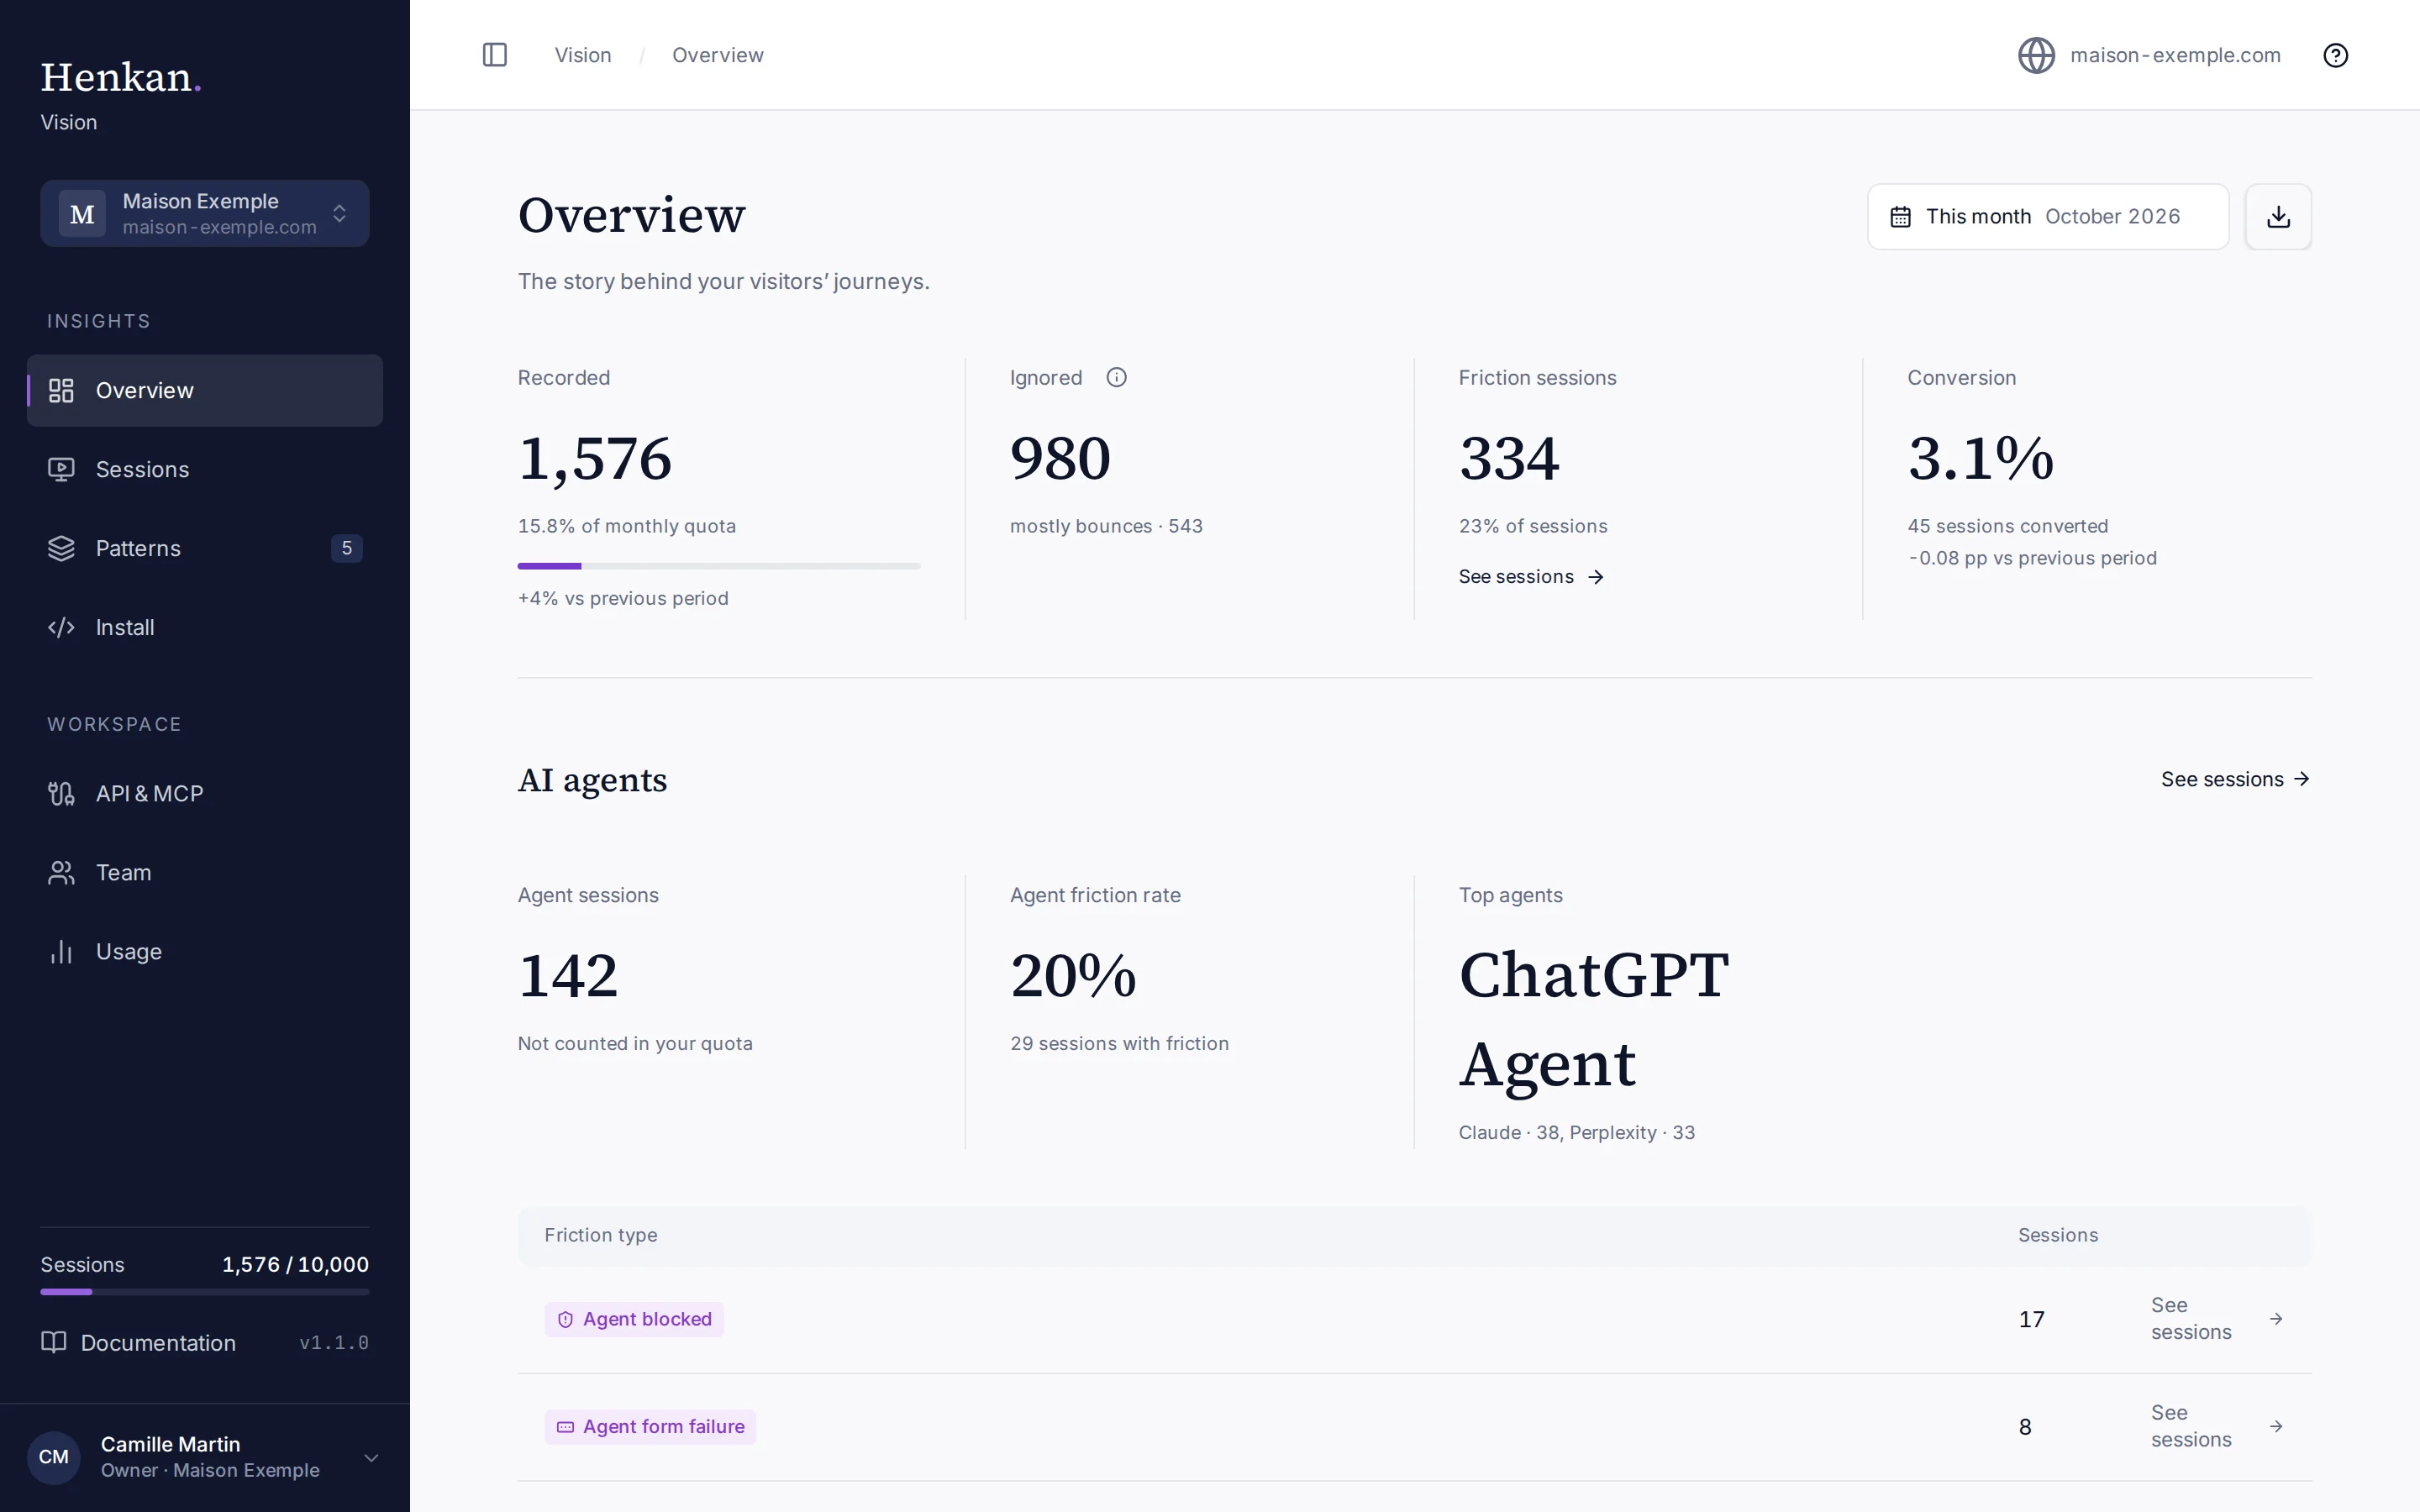2420x1512 pixels.
Task: Click the Documentation book icon
Action: pyautogui.click(x=54, y=1342)
